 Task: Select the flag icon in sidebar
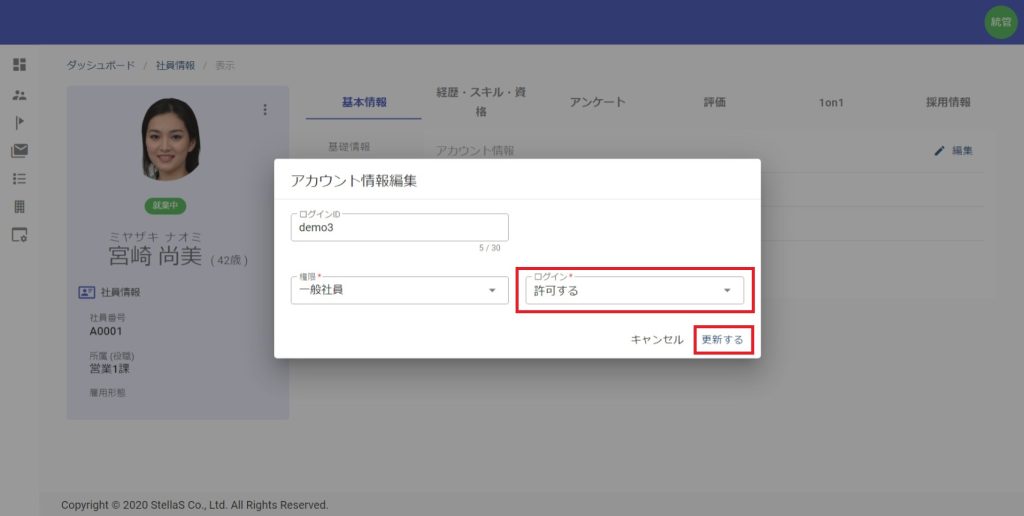tap(19, 122)
